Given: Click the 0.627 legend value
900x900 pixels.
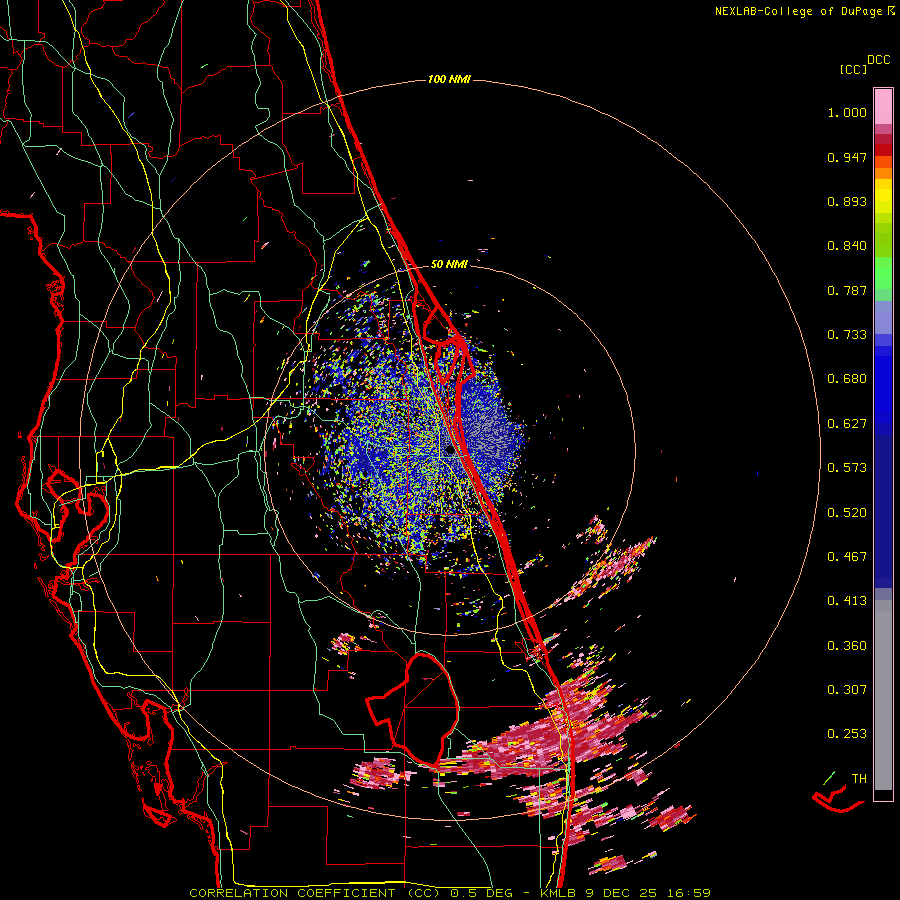Looking at the screenshot, I should (847, 424).
